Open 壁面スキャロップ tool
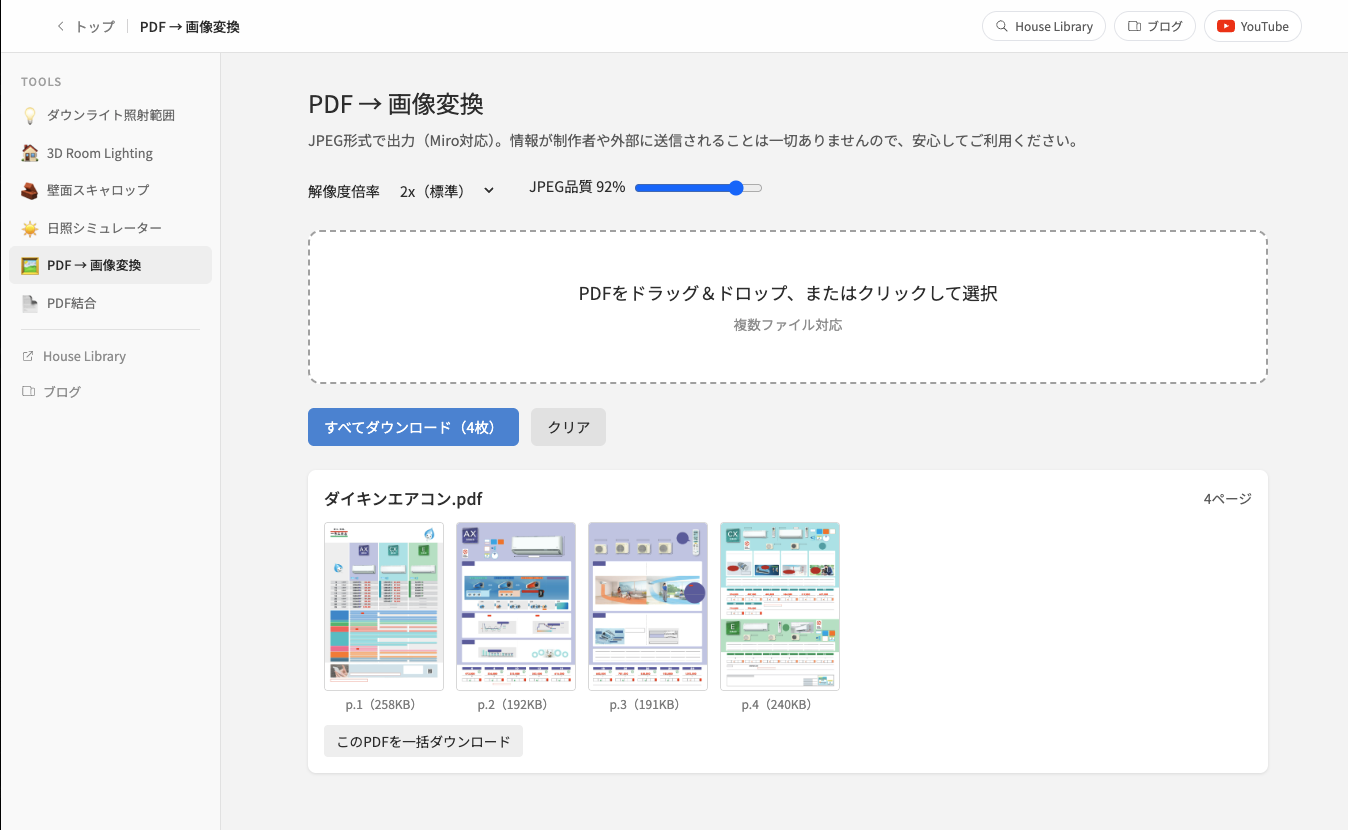1348x830 pixels. pyautogui.click(x=110, y=190)
